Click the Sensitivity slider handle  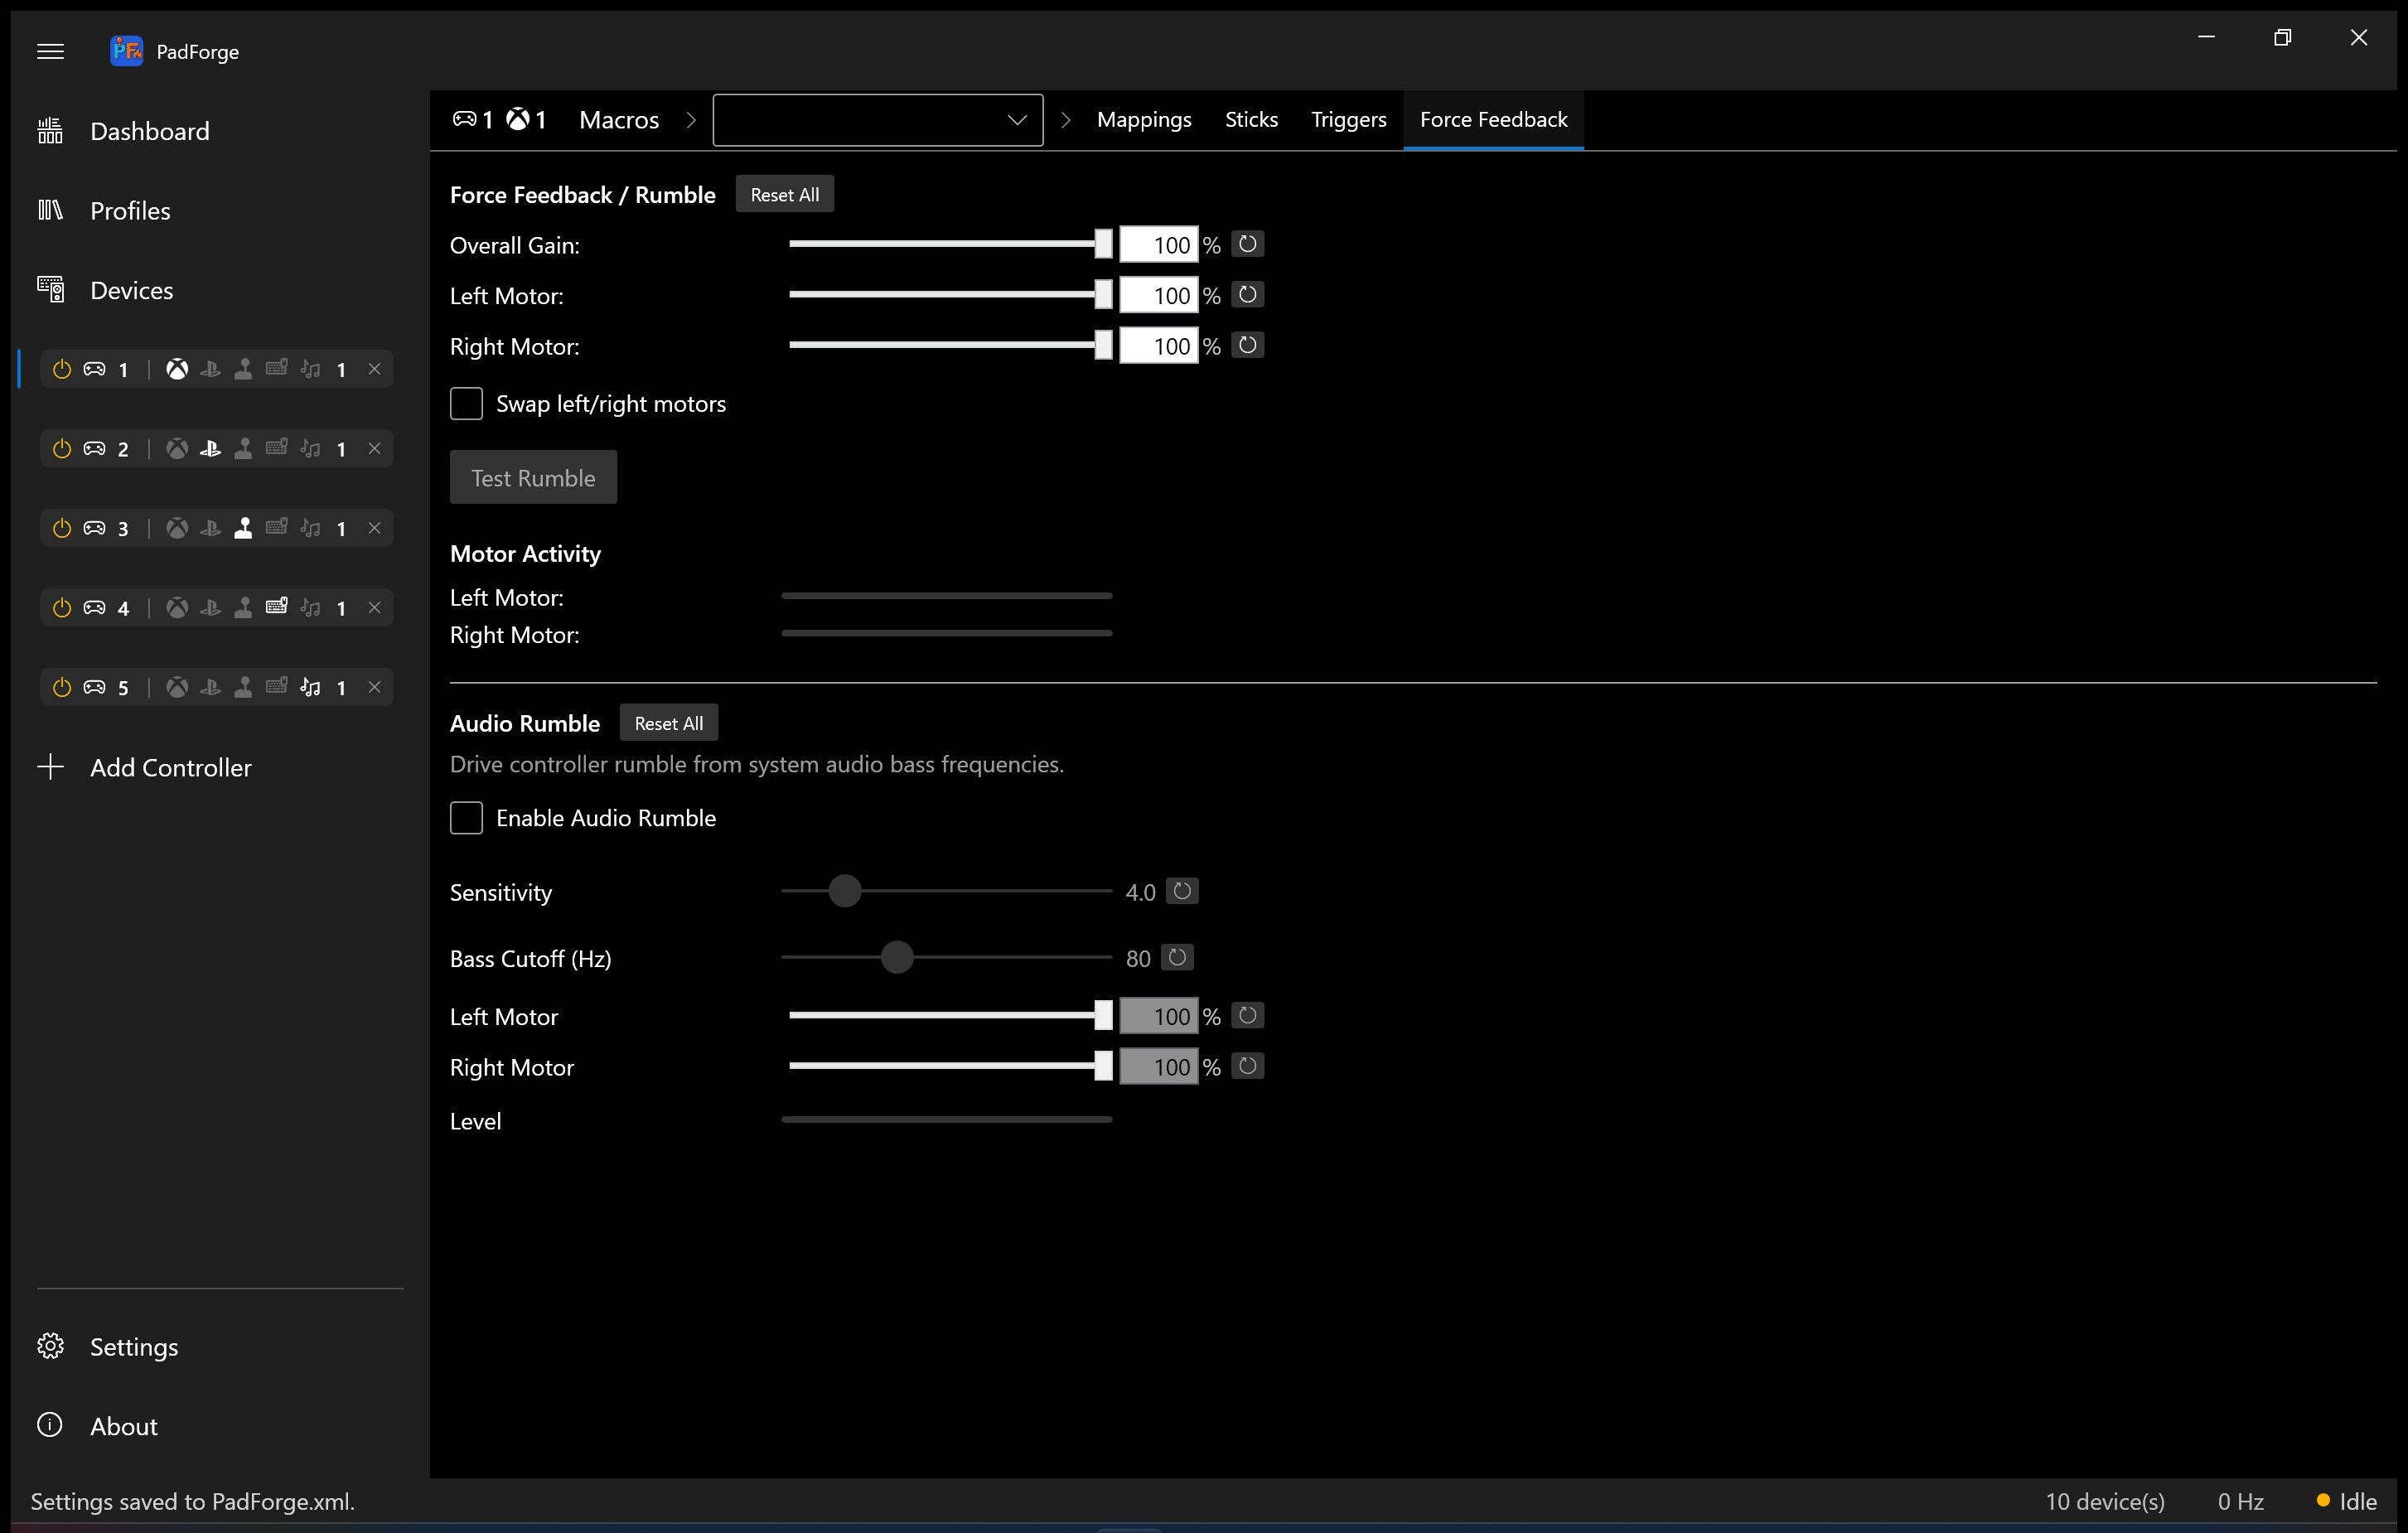click(x=845, y=891)
